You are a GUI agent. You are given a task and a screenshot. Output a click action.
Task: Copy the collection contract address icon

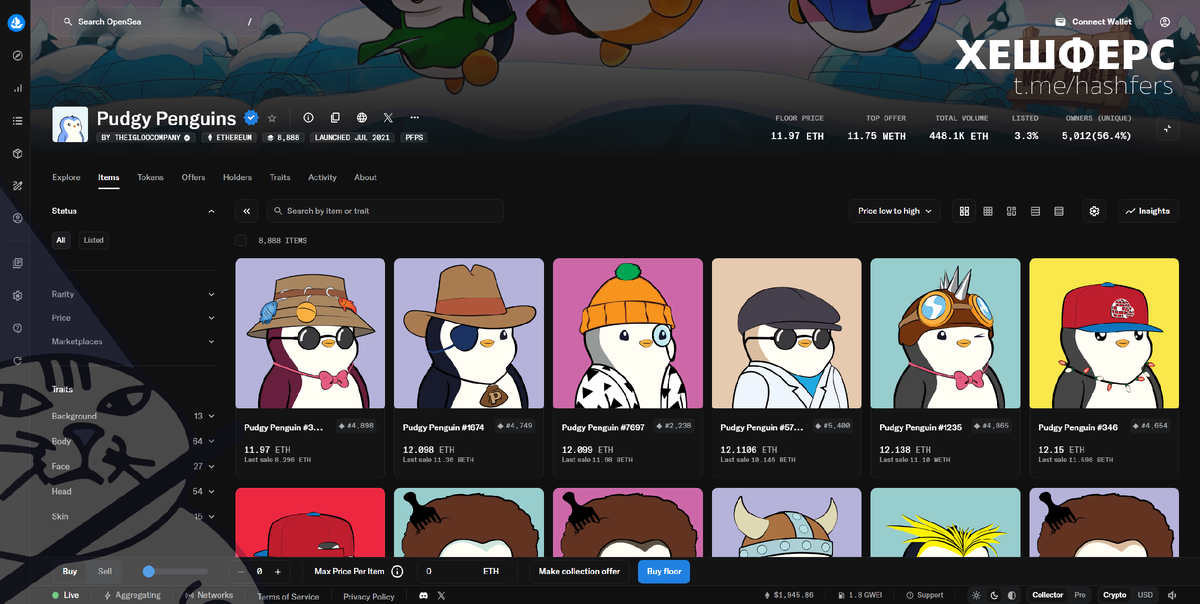[335, 118]
